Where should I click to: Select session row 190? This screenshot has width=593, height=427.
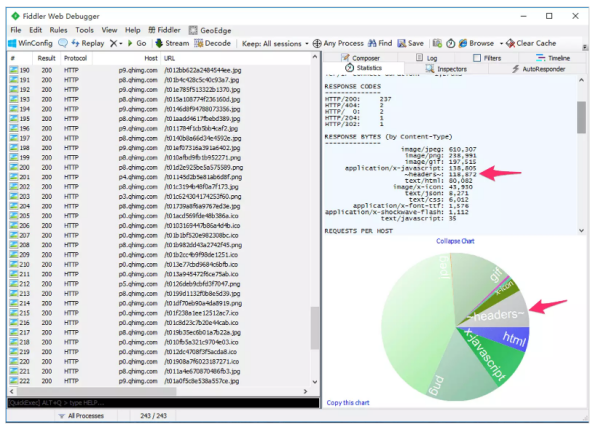tap(159, 70)
